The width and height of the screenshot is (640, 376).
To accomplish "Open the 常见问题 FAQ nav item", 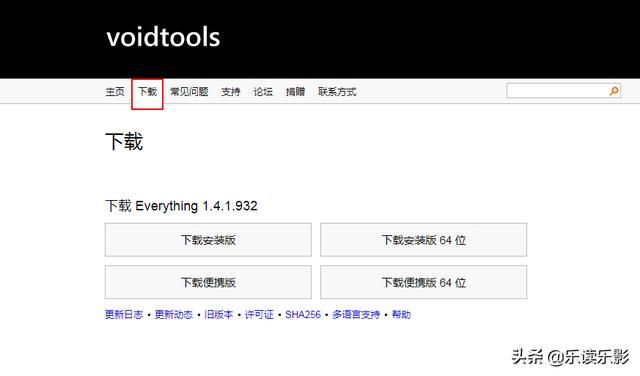I will (189, 91).
